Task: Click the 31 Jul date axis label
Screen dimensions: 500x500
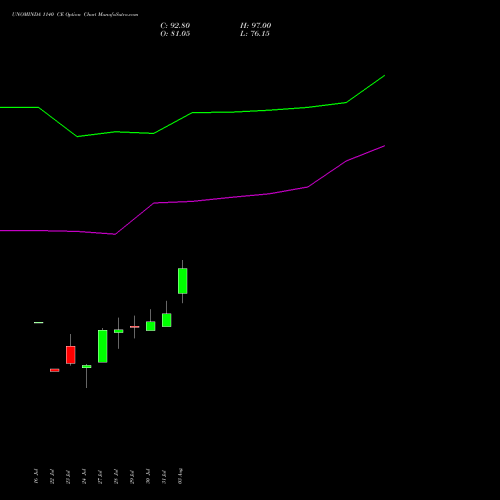Action: pyautogui.click(x=164, y=477)
